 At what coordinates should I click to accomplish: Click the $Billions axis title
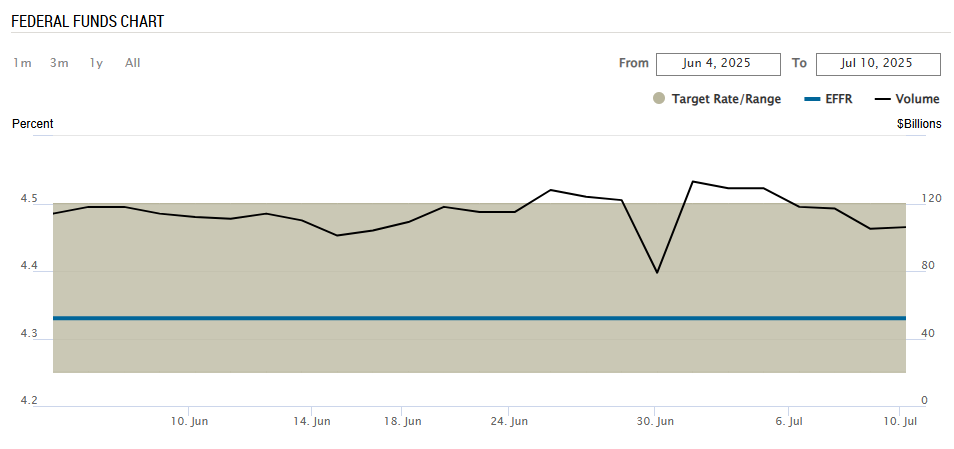tap(919, 124)
